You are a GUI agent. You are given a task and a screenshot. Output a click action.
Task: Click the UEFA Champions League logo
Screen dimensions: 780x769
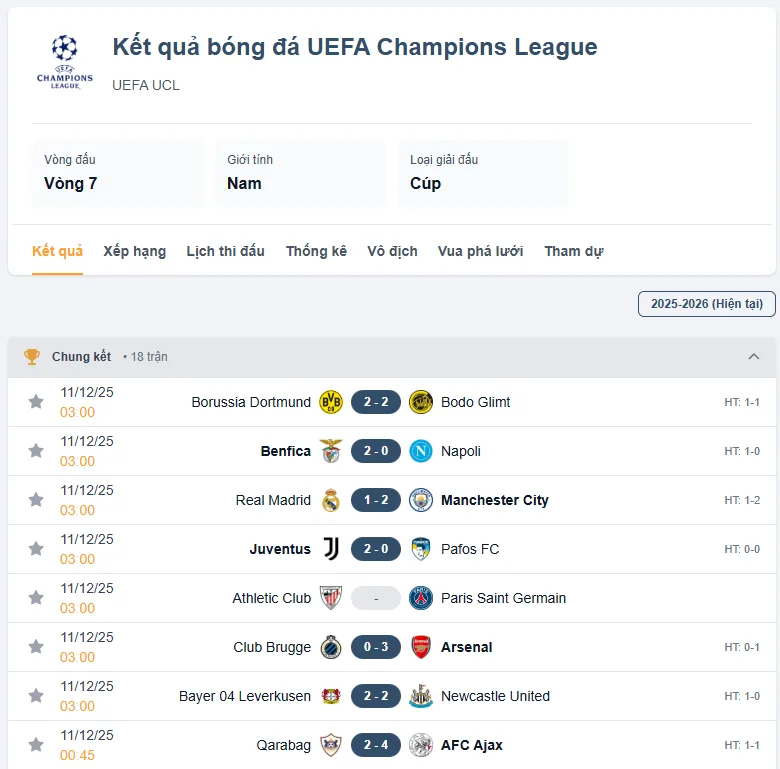pos(65,61)
